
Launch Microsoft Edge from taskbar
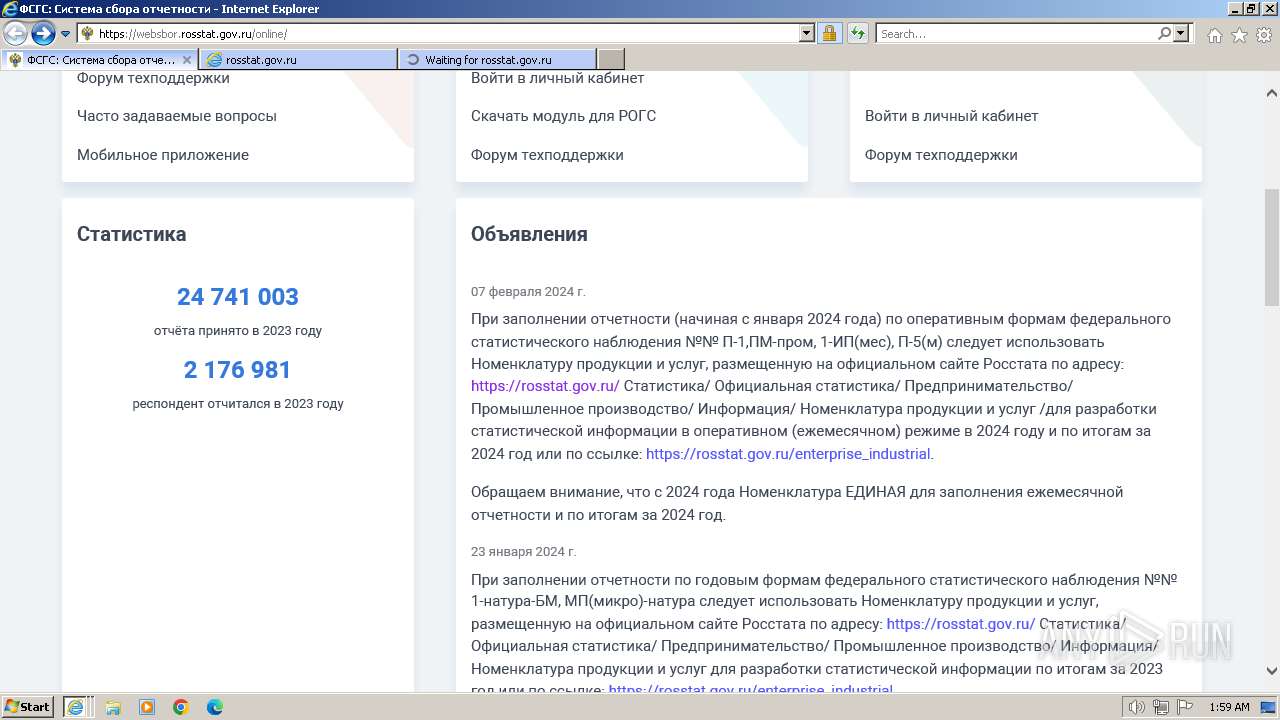pos(215,707)
